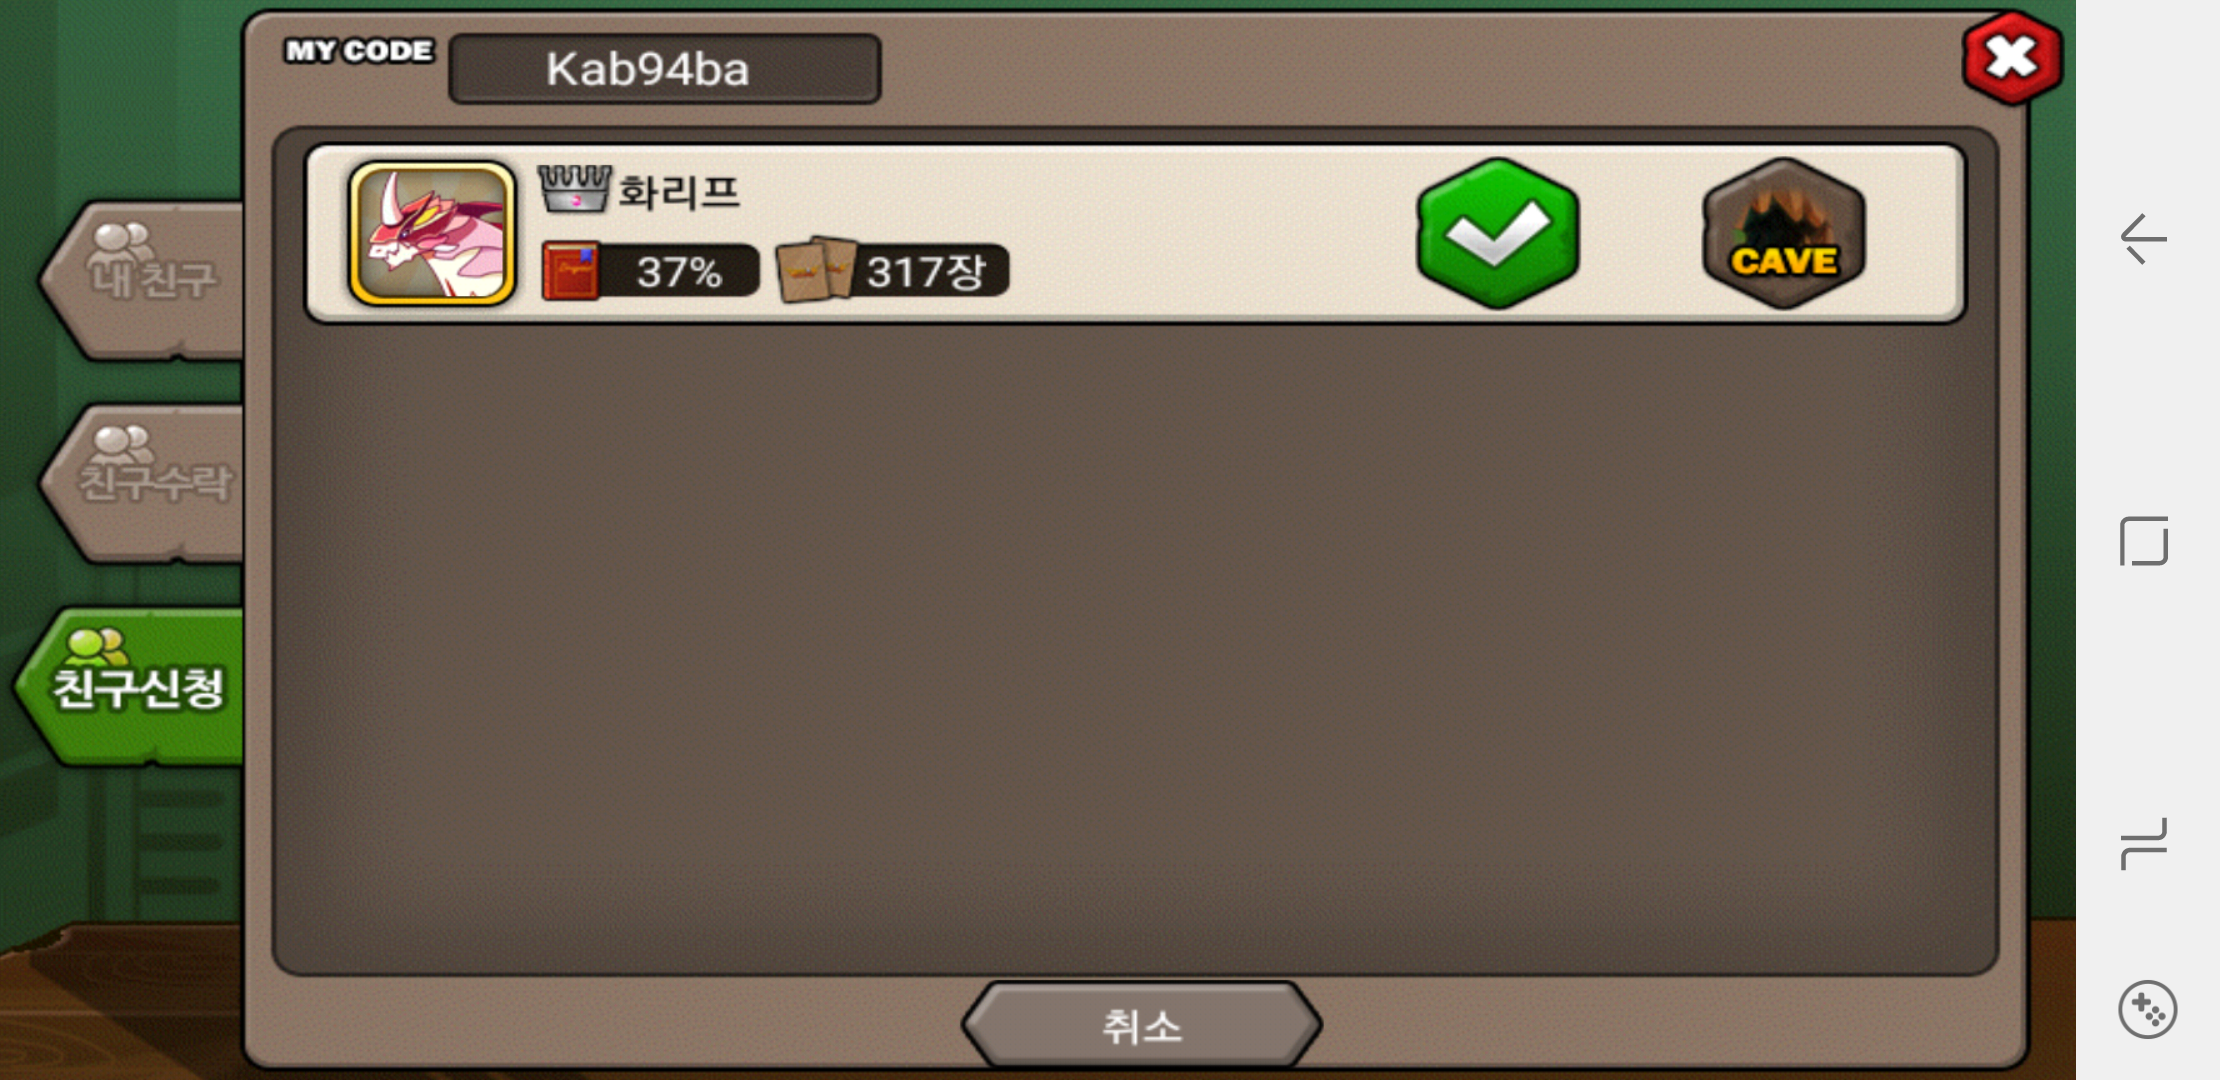The width and height of the screenshot is (2220, 1080).
Task: Accept friend request with green checkmark
Action: [x=1497, y=233]
